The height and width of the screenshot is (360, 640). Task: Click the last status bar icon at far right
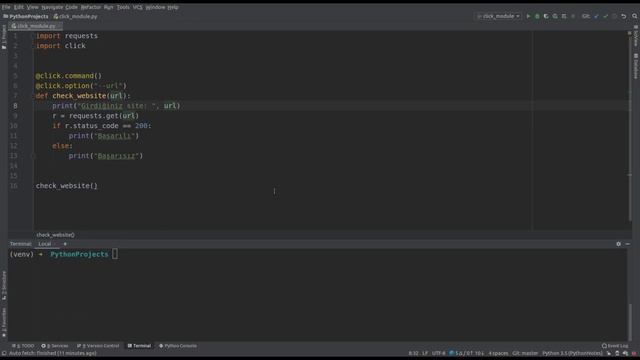634,353
